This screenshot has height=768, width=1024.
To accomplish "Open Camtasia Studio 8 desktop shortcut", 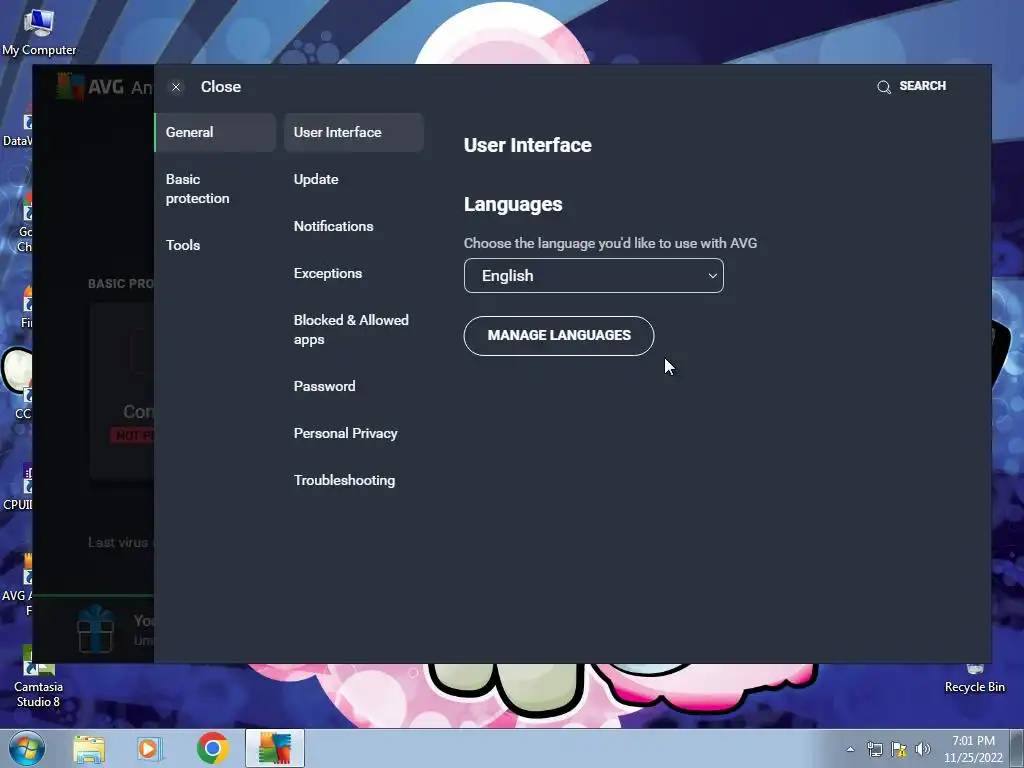I will (x=39, y=678).
